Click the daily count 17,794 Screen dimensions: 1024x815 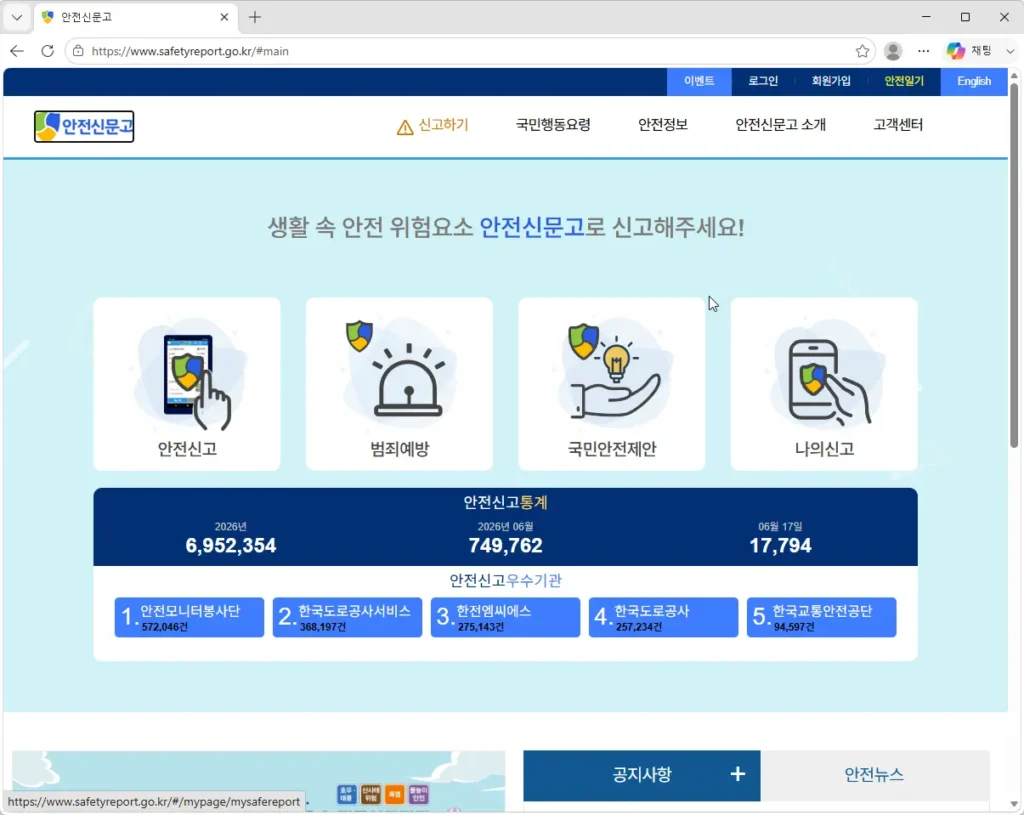coord(780,545)
